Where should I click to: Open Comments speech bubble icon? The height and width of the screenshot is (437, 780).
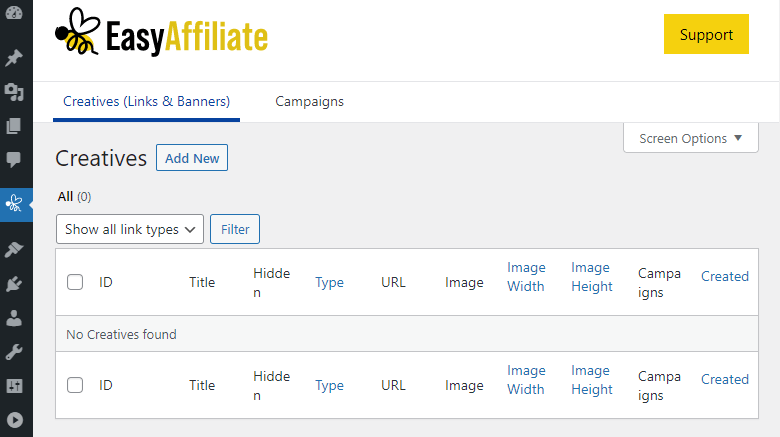[x=14, y=159]
